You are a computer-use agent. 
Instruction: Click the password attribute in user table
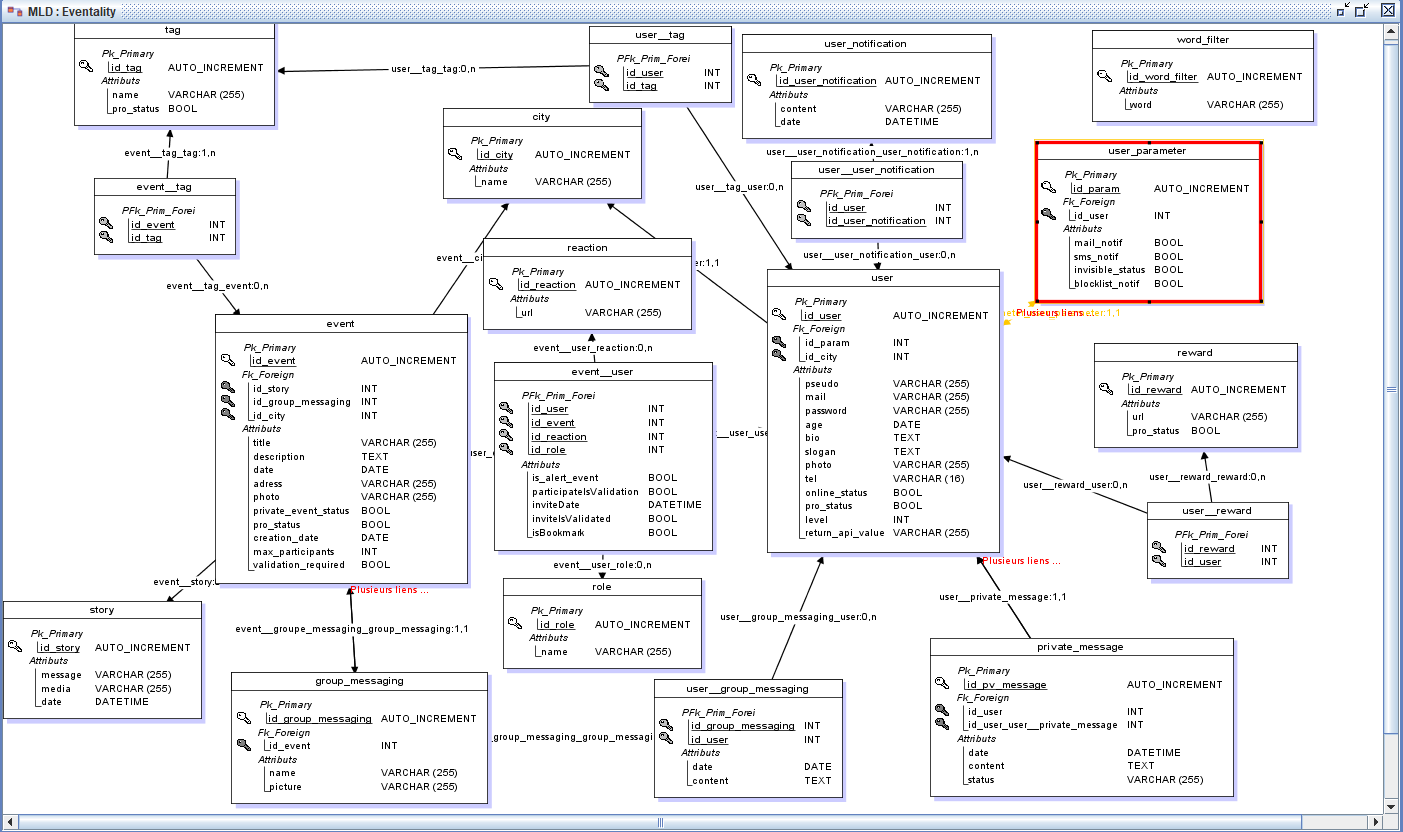point(826,410)
